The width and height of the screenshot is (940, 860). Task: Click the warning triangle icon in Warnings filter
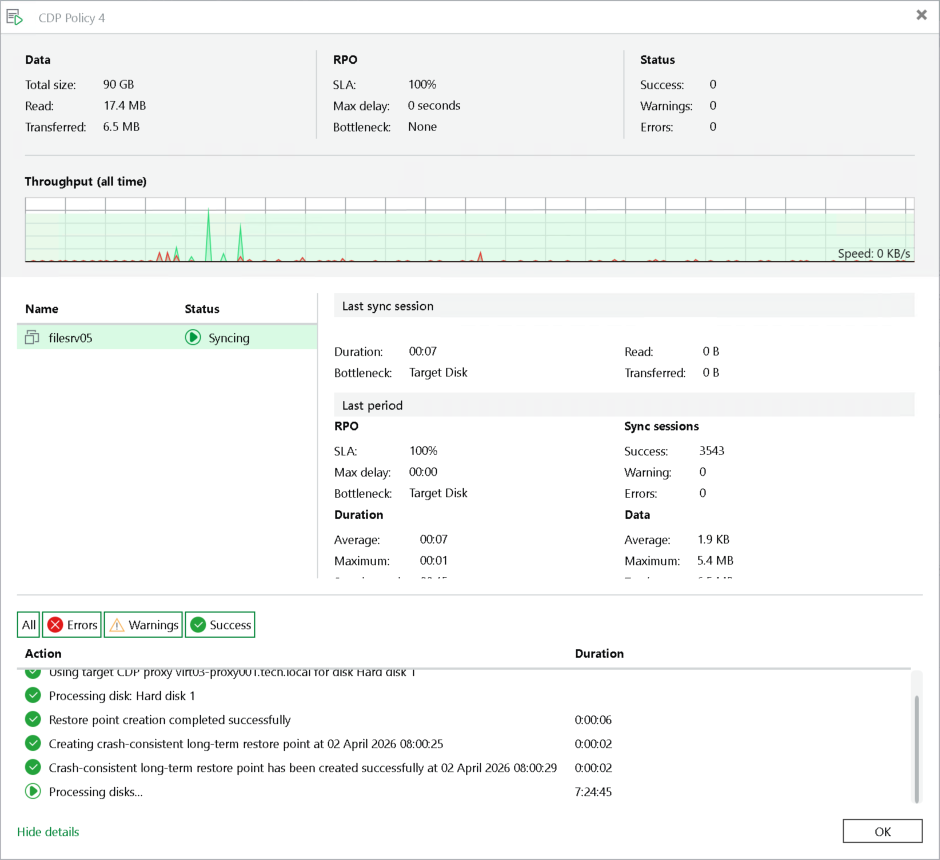[x=117, y=625]
